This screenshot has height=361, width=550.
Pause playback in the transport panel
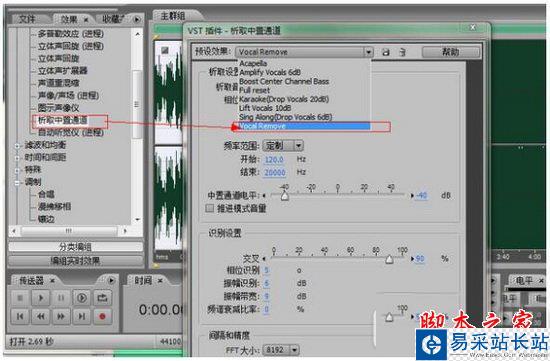click(x=61, y=298)
